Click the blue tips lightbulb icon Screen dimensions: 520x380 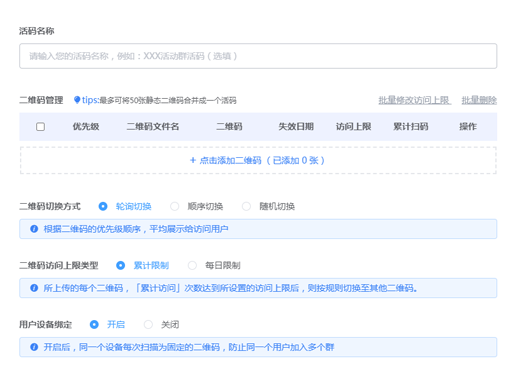77,100
